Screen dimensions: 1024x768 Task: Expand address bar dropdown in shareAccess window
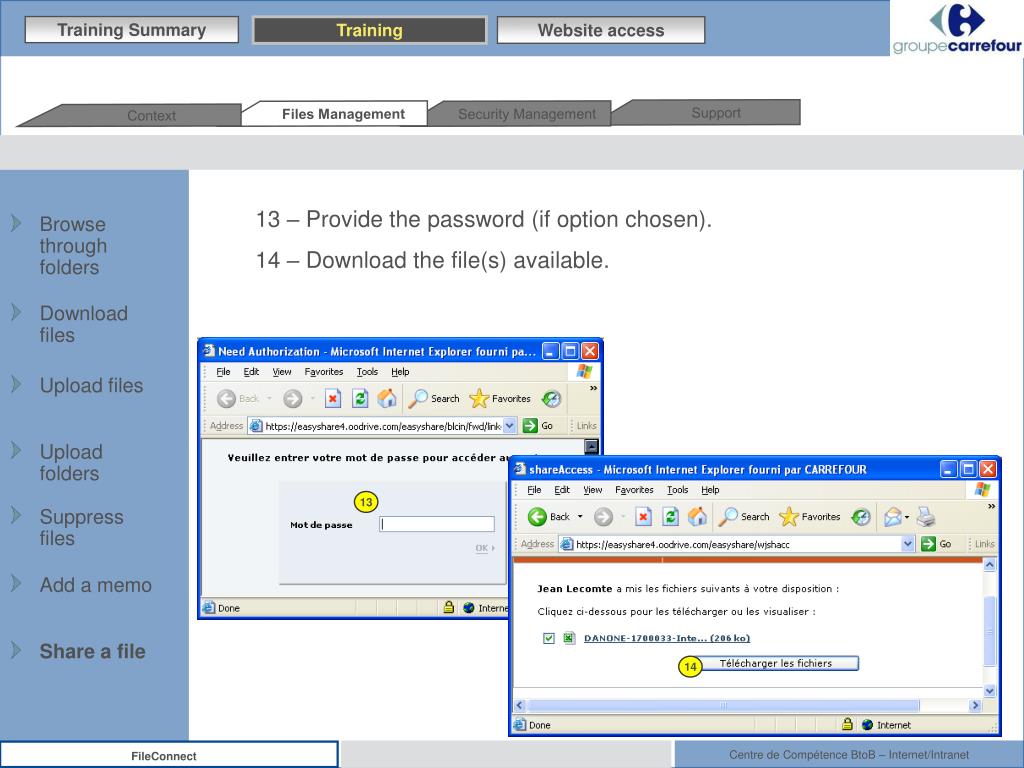[x=908, y=544]
